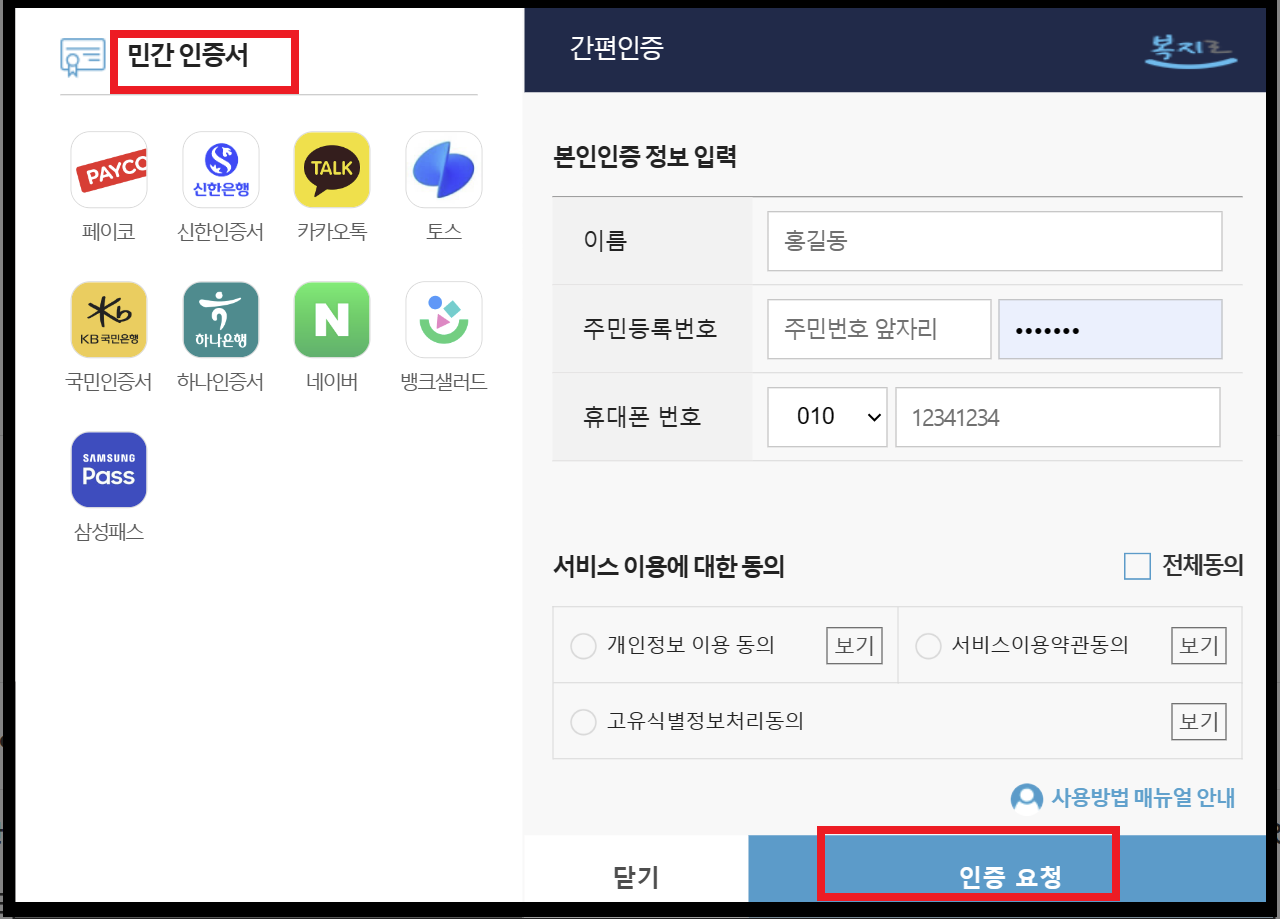Open the 사용방법 매뉴얼 안내 link
Viewport: 1280px width, 919px height.
click(1143, 798)
